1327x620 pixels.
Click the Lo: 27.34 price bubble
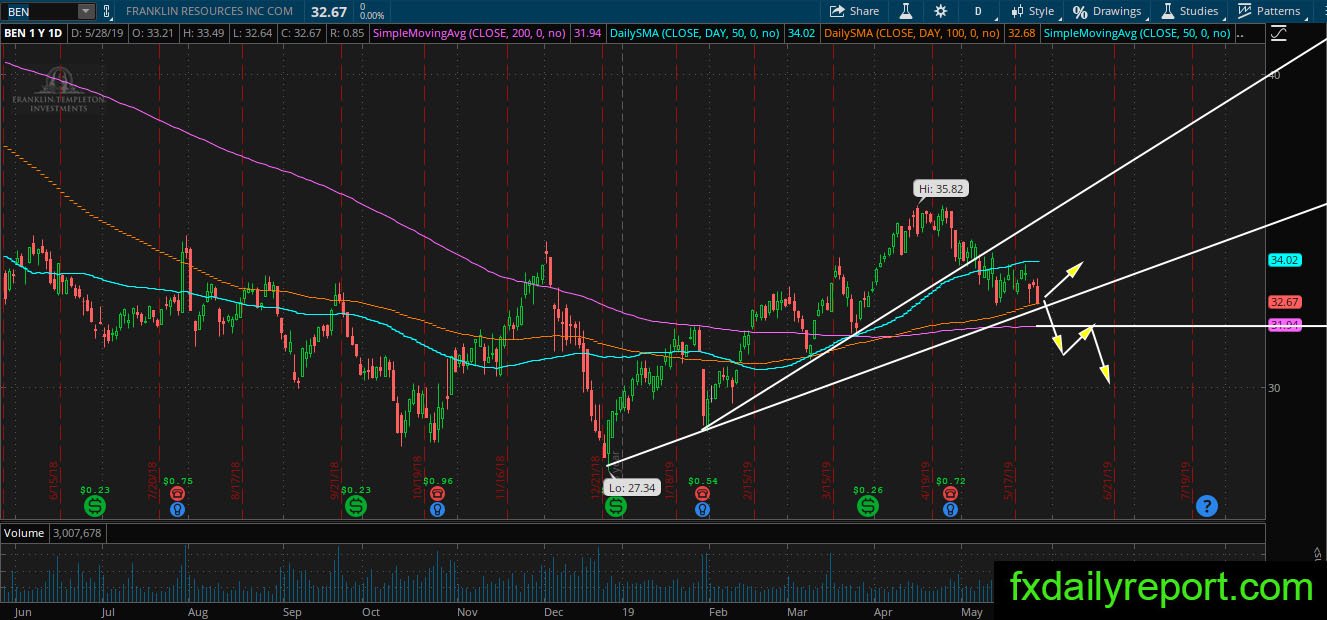click(632, 487)
